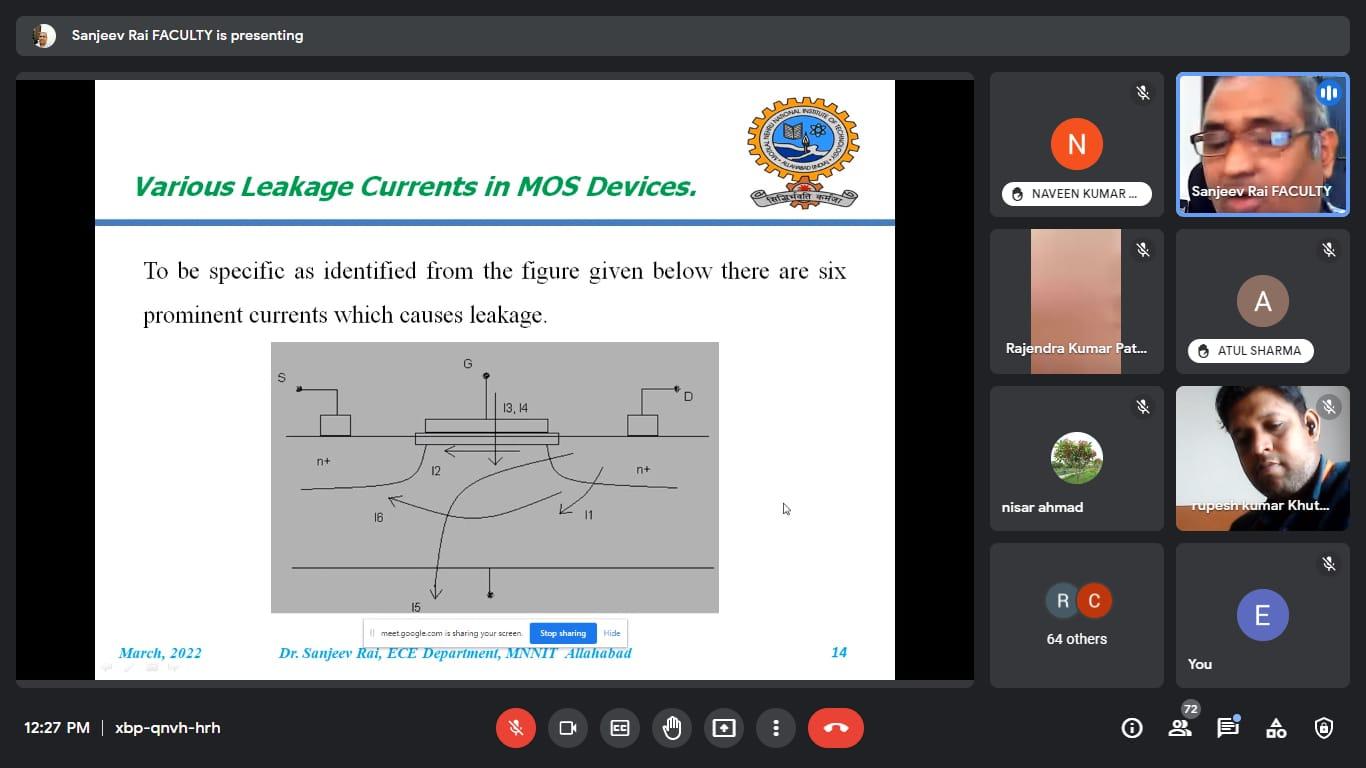The image size is (1366, 768).
Task: Open the Activities panel
Action: pos(1276,728)
